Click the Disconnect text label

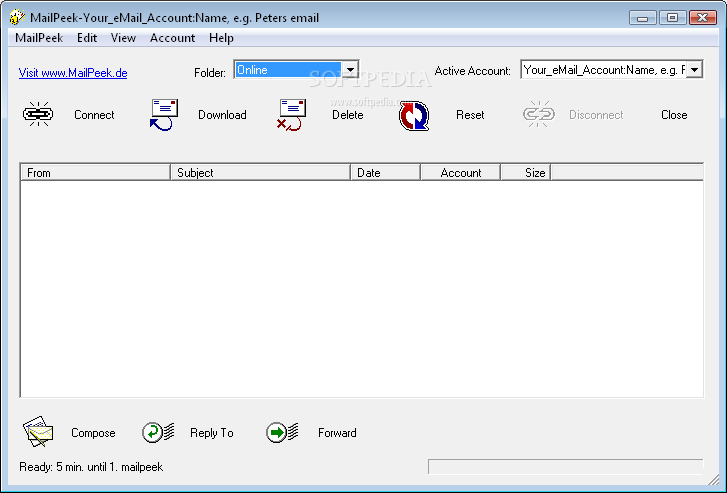[x=596, y=115]
